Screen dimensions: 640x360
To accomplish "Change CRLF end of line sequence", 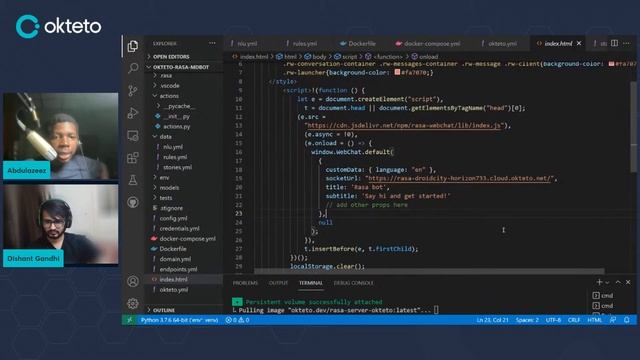I will [x=574, y=320].
